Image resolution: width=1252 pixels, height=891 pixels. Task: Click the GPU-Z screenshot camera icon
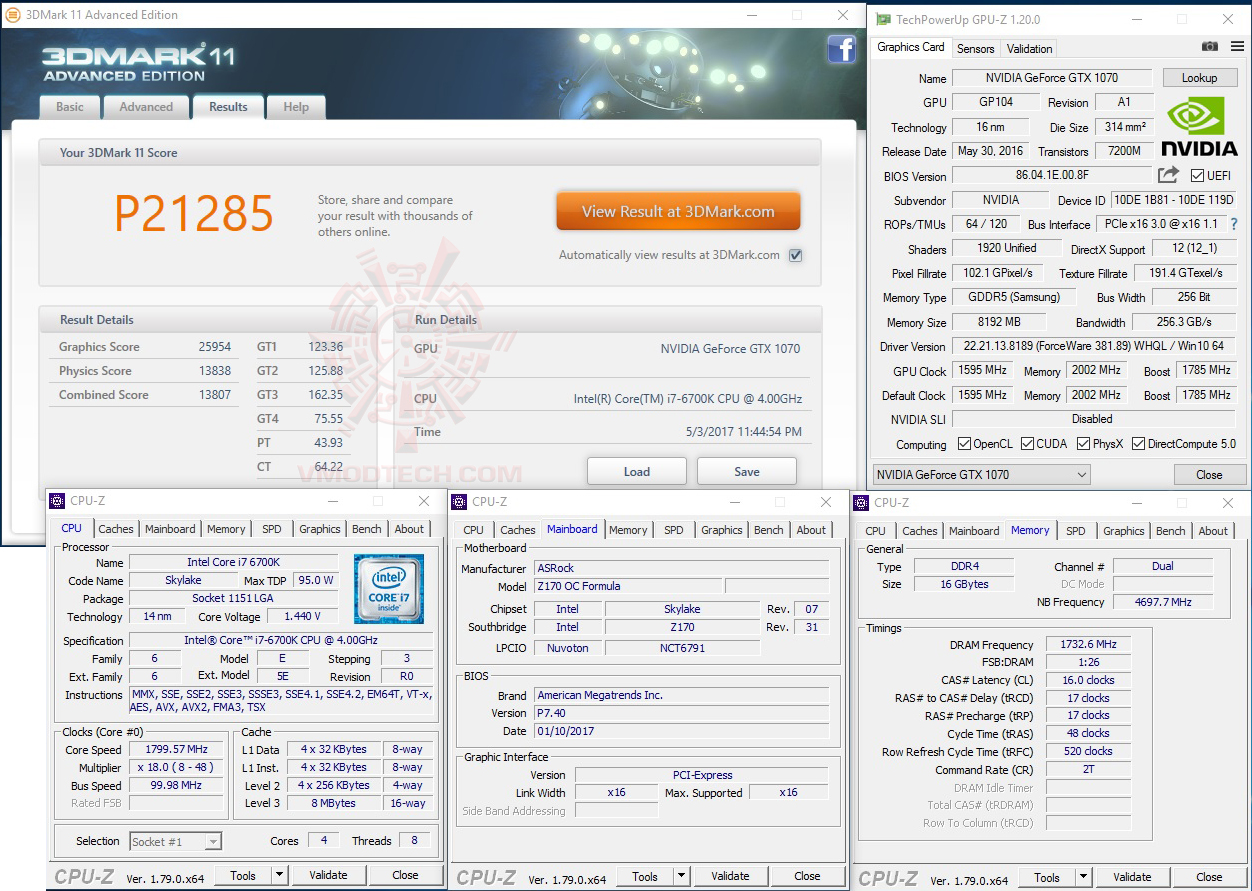[x=1210, y=47]
